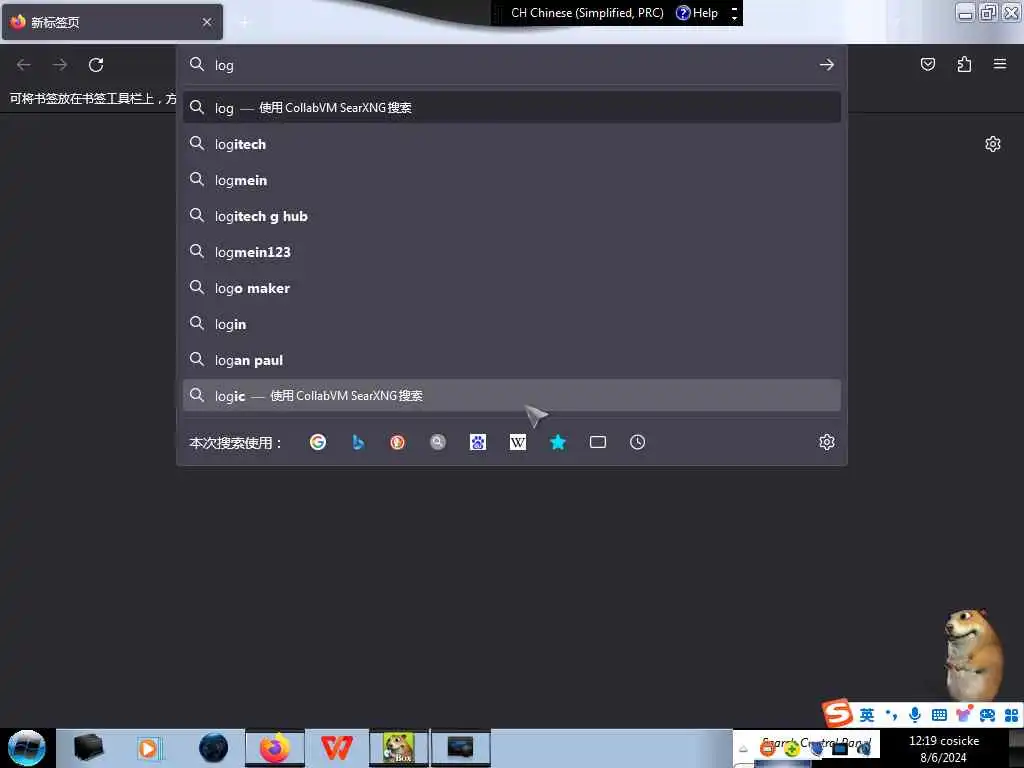
Task: Search with Bing engine icon
Action: point(358,442)
